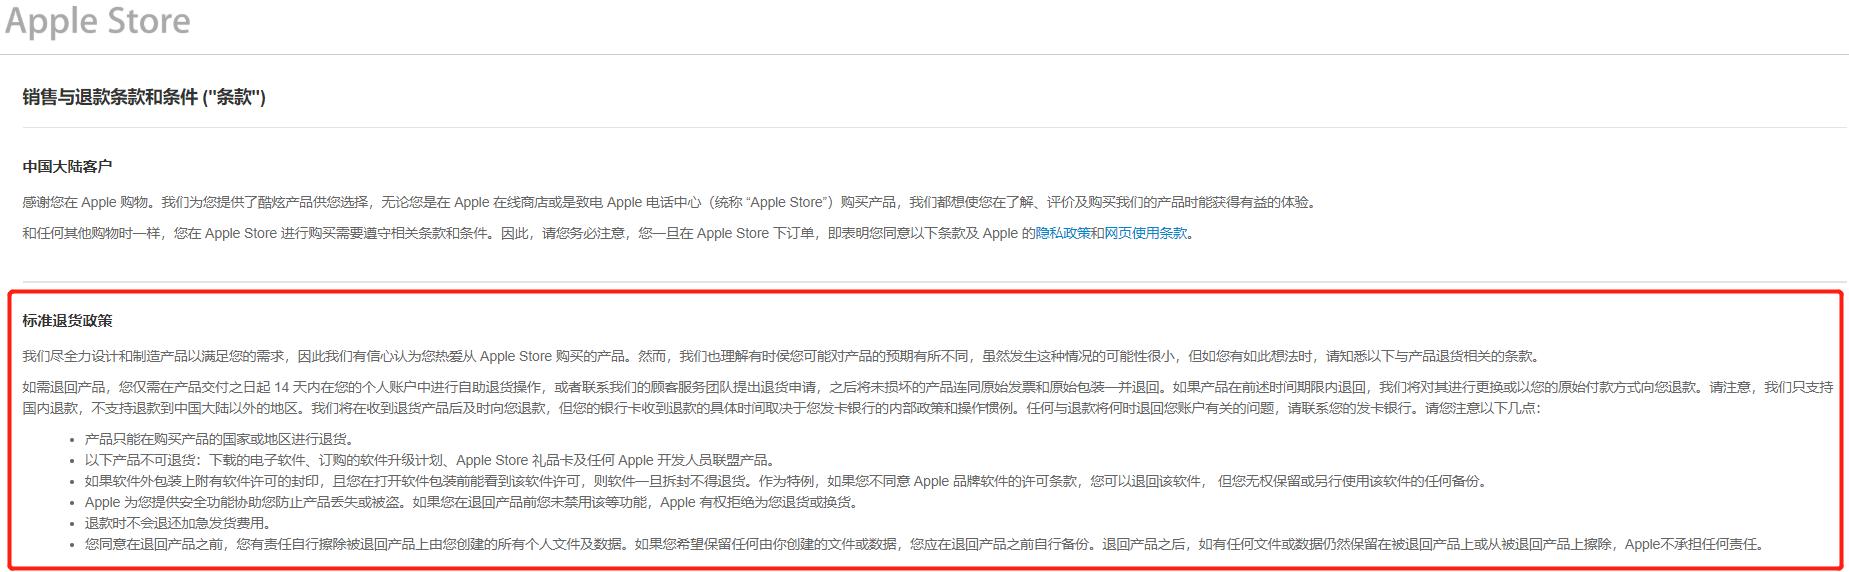Click the bullet 产品只能在购买产品的国家或地区进行退货
Image resolution: width=1849 pixels, height=572 pixels.
point(219,439)
